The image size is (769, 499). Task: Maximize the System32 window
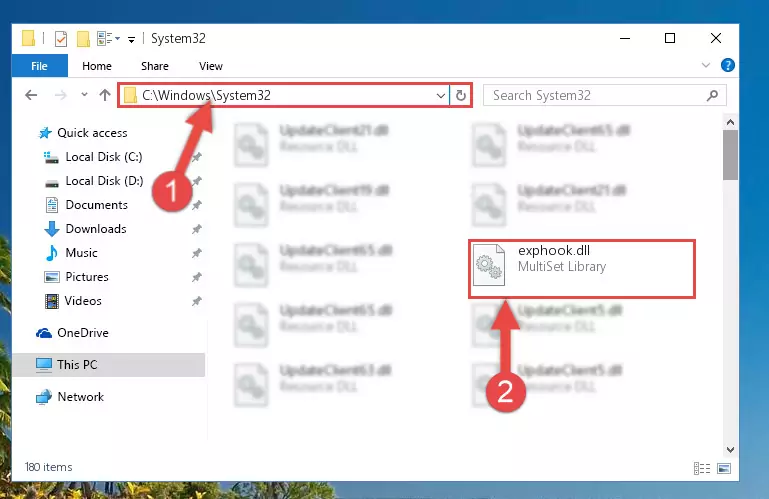coord(670,38)
